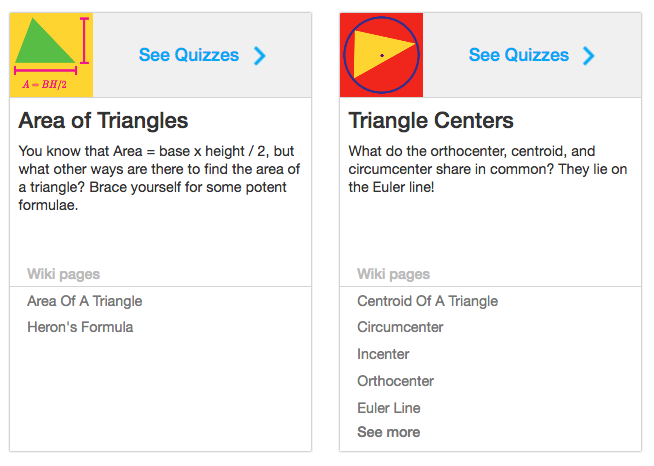Open the Area of Triangles green triangle thumbnail
654x466 pixels.
coord(51,55)
